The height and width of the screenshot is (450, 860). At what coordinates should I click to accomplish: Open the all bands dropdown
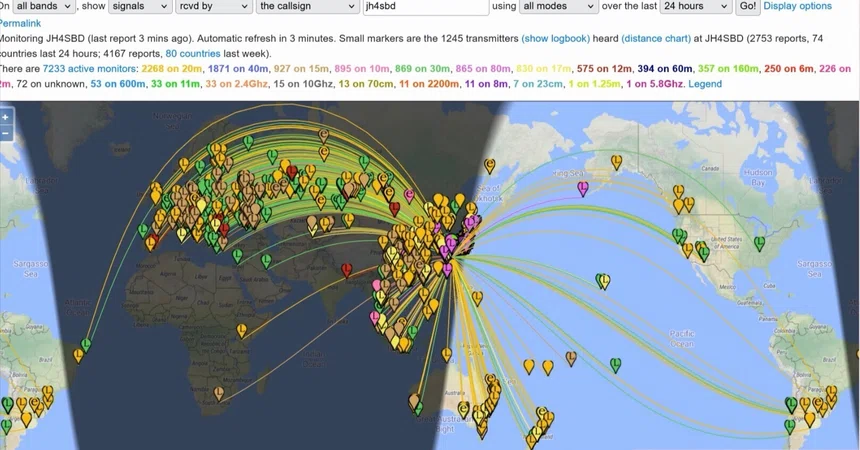[44, 6]
